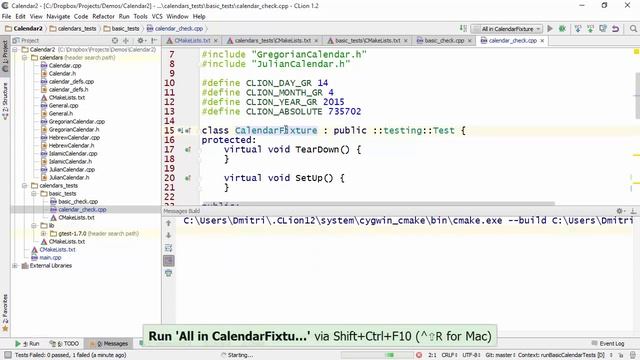The height and width of the screenshot is (360, 640).
Task: Click scroll-from-source target icon in Project panel
Action: tap(115, 40)
